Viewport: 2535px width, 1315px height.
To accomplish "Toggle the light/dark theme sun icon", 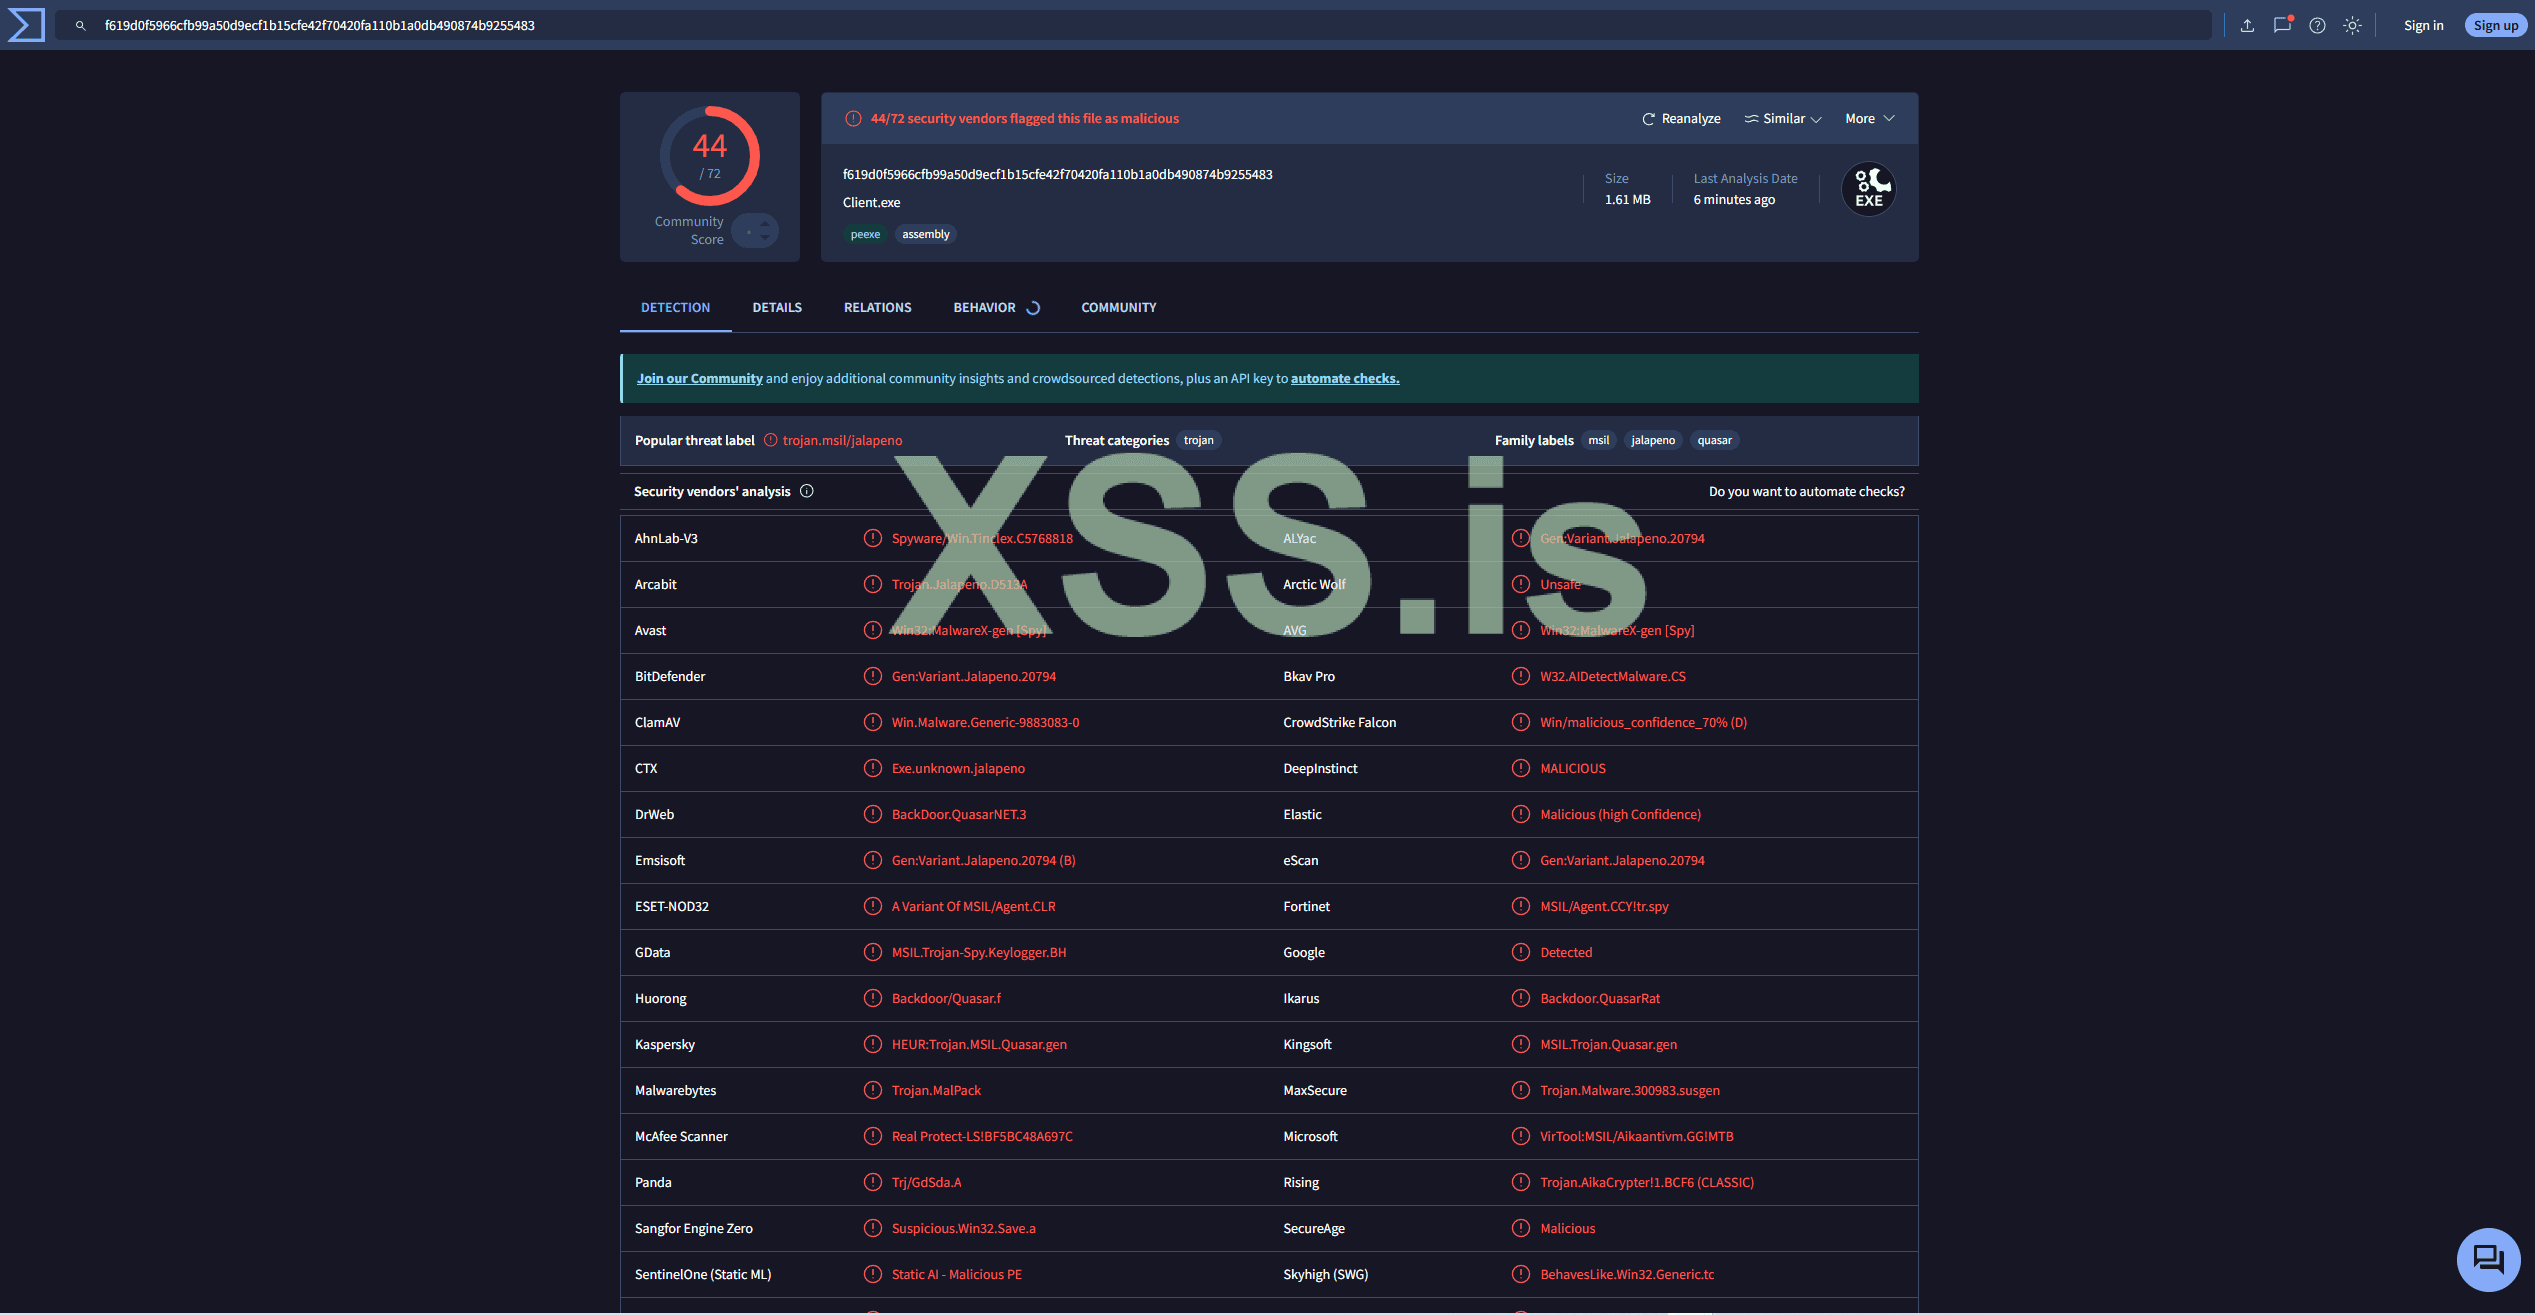I will point(2352,25).
